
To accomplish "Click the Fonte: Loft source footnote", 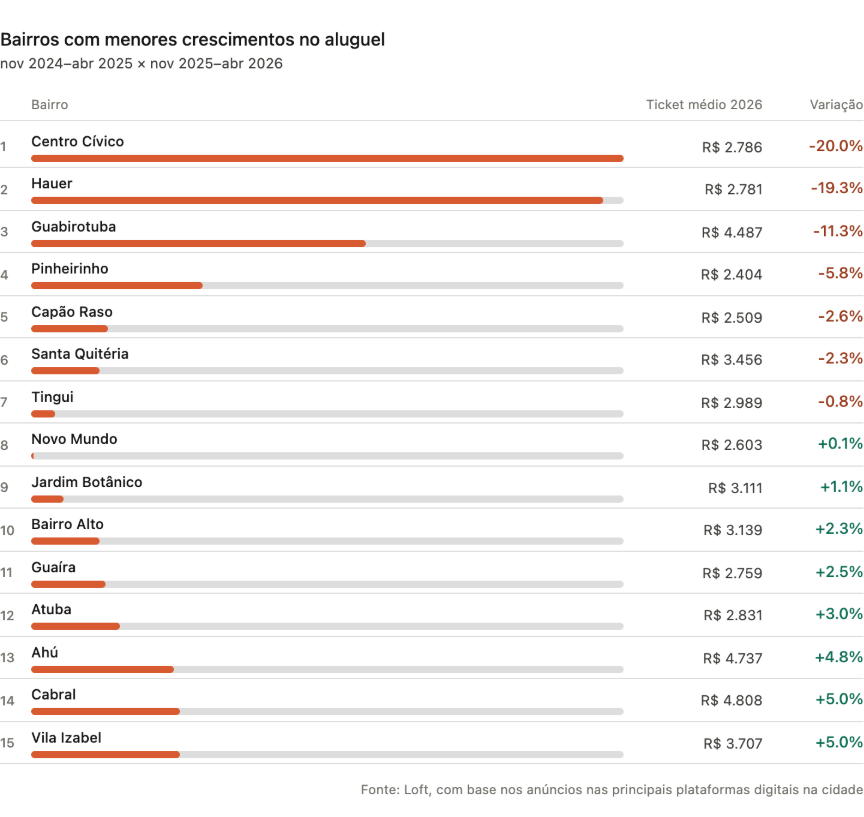I will pos(611,790).
